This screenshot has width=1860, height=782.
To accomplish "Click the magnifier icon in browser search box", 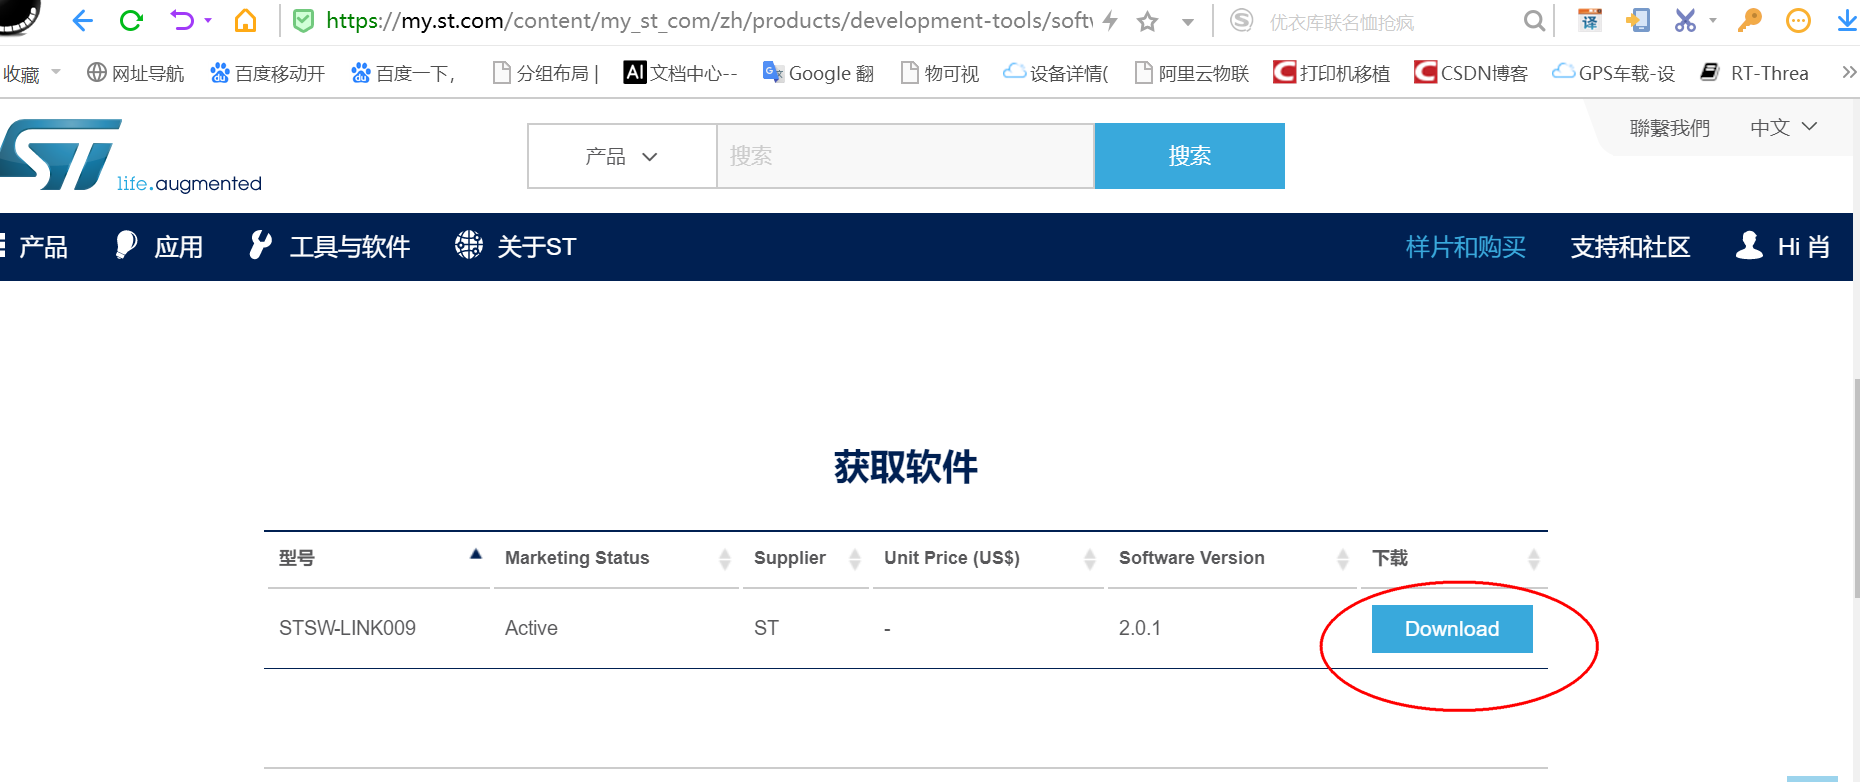I will click(1534, 21).
